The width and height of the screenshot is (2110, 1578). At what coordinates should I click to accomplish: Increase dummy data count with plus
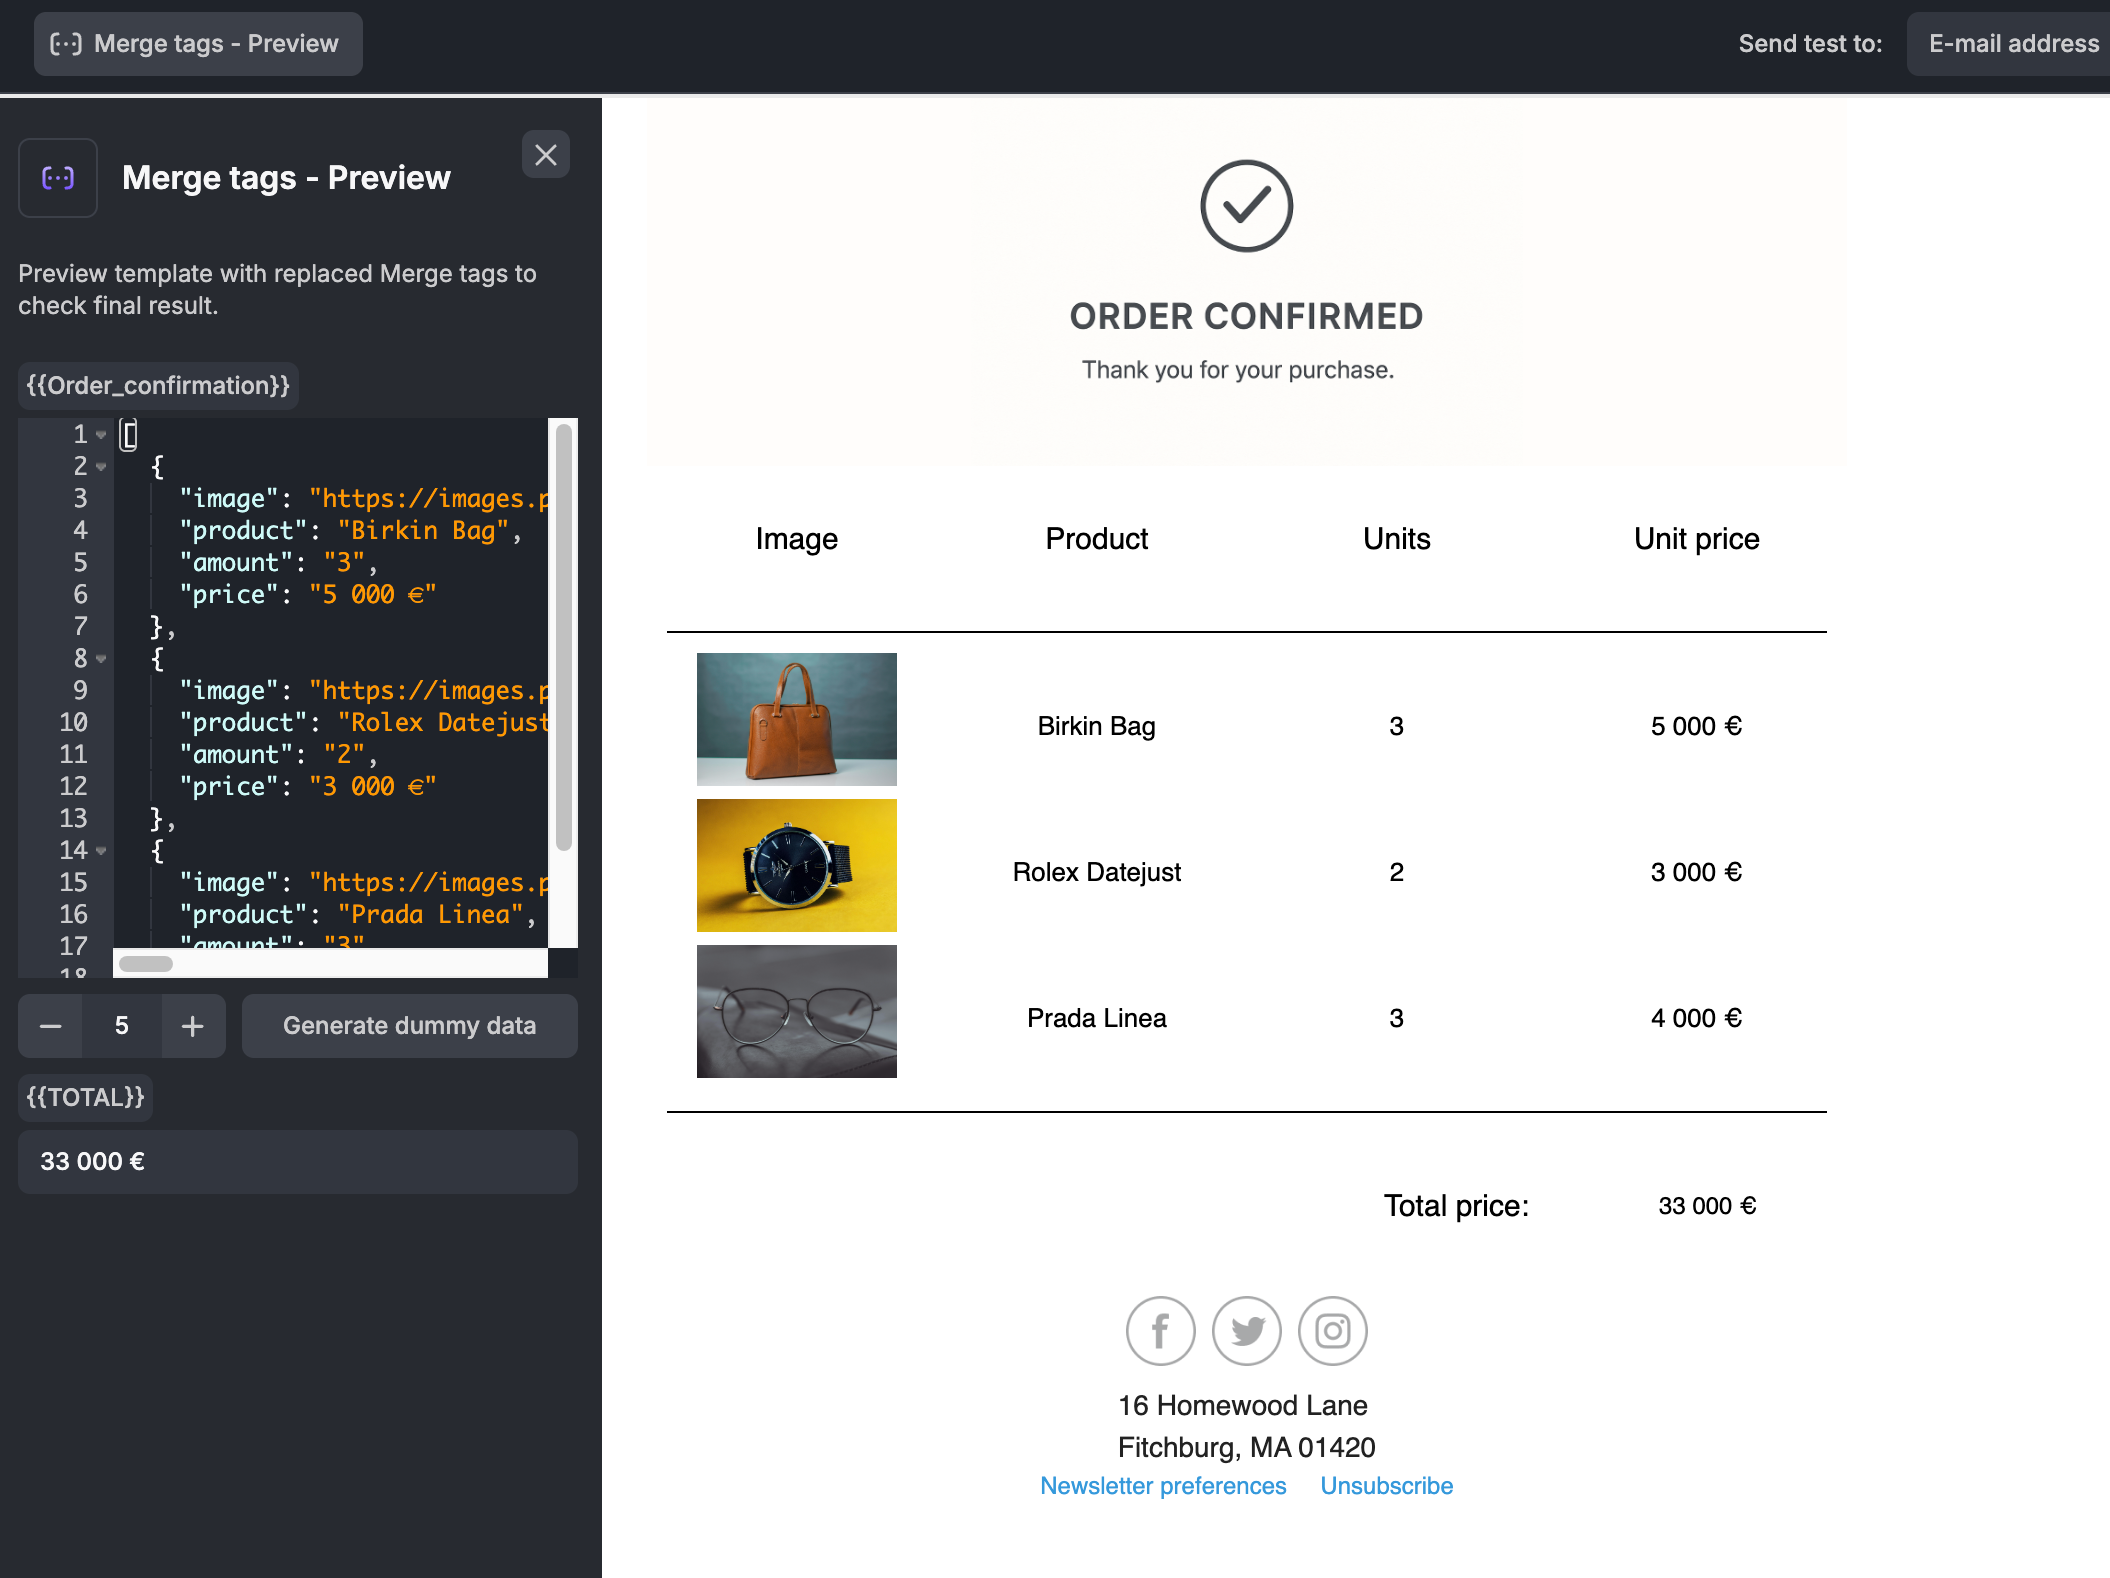pyautogui.click(x=193, y=1026)
